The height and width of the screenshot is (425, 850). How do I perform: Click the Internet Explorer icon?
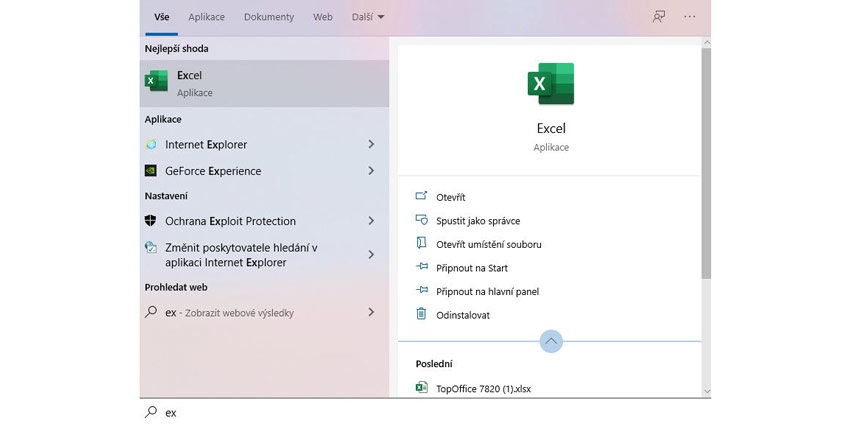[x=151, y=144]
